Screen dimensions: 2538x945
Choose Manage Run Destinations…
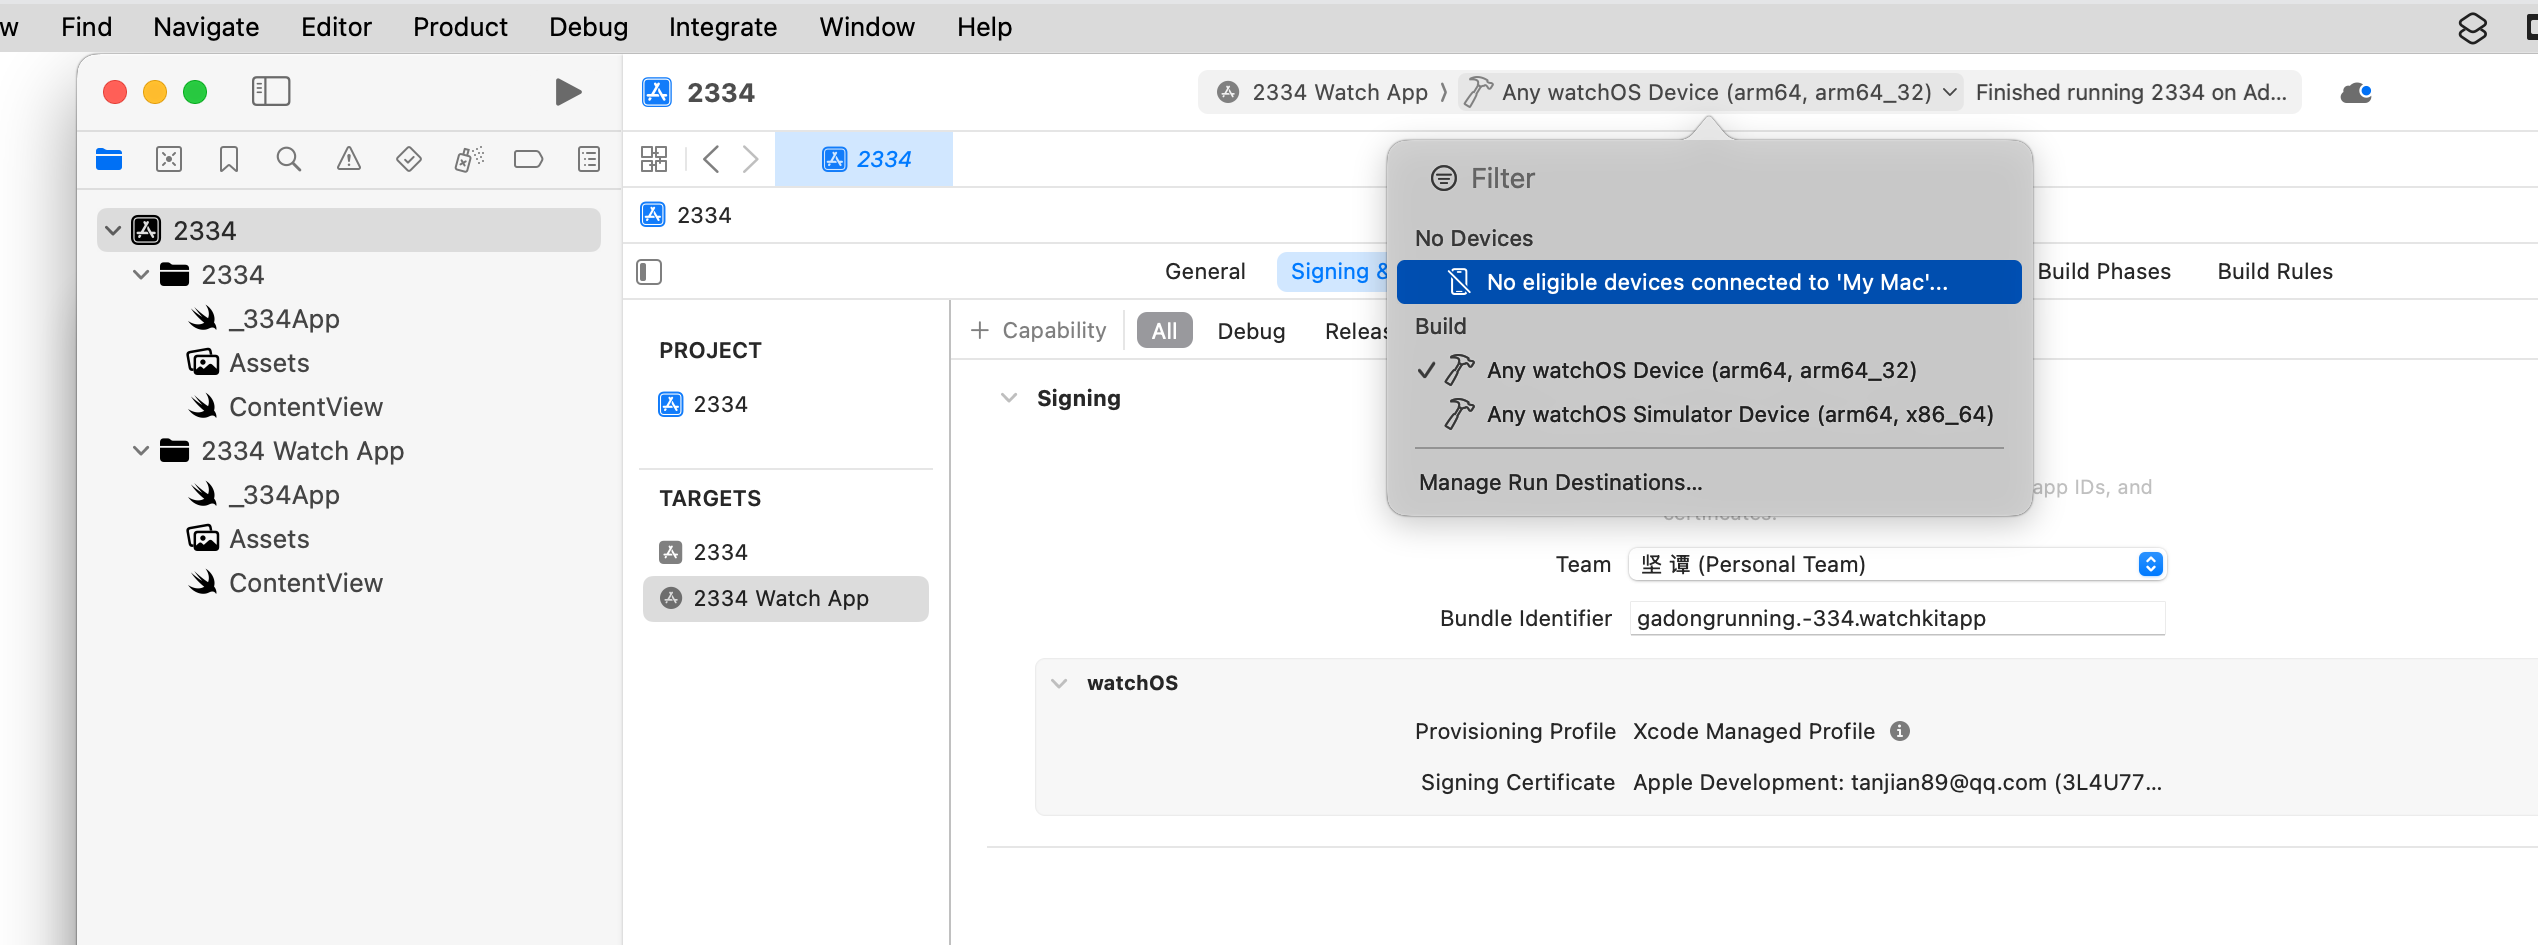pyautogui.click(x=1560, y=482)
